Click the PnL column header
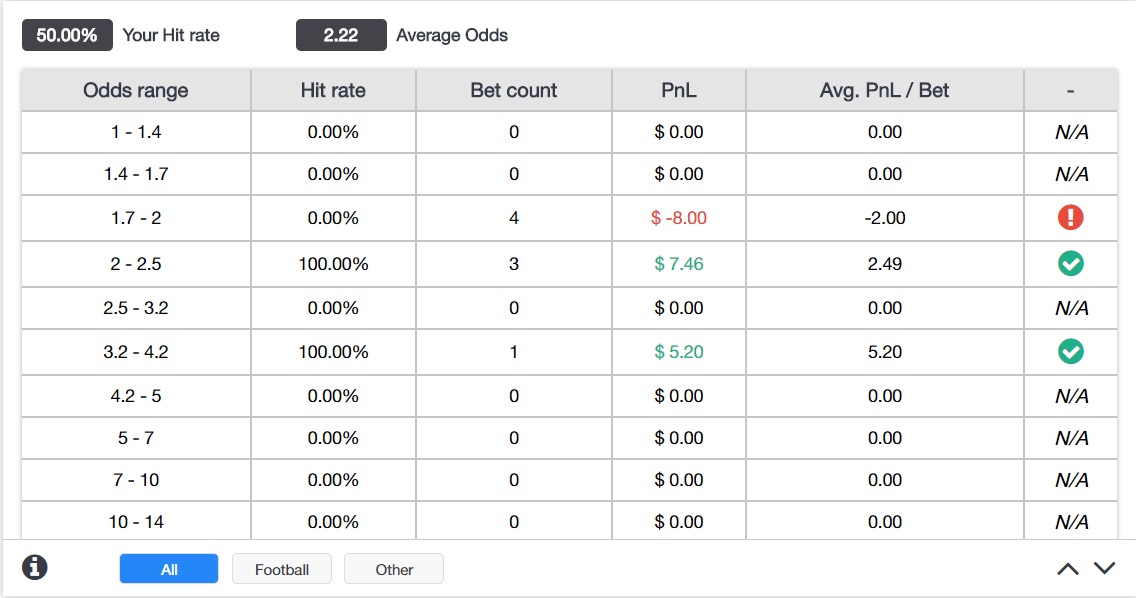The width and height of the screenshot is (1136, 598). click(679, 90)
